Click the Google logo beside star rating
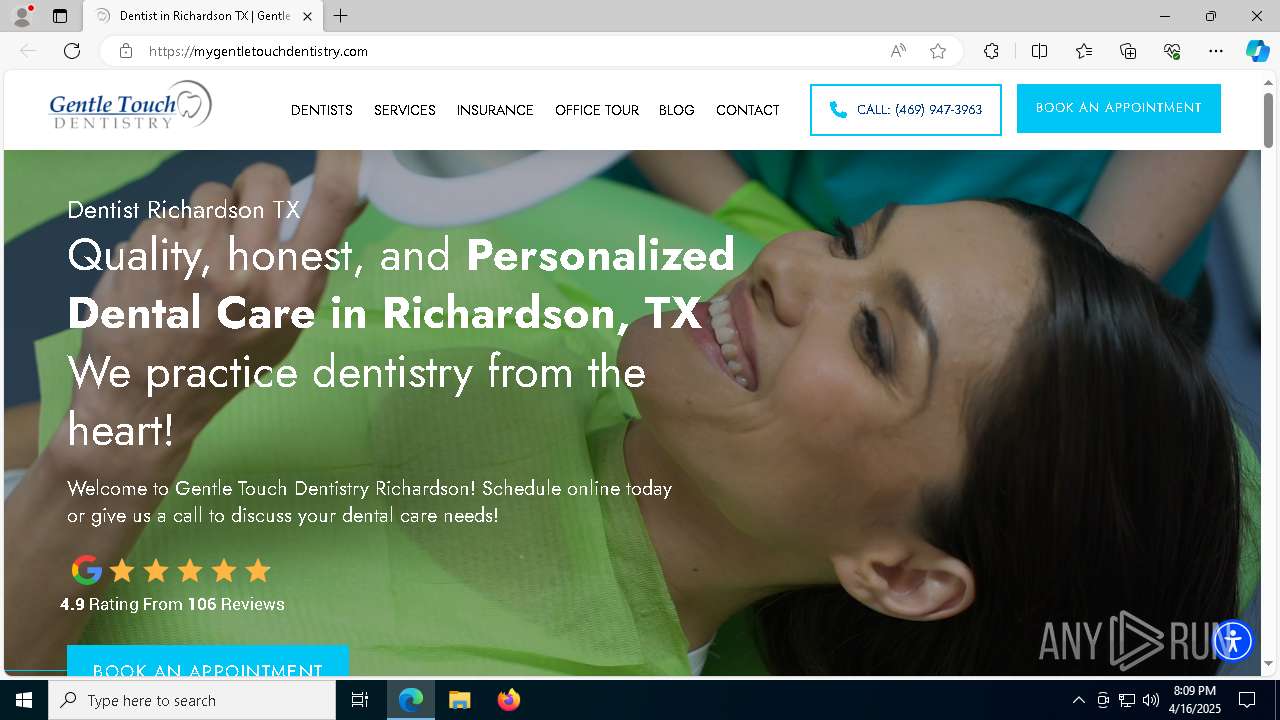This screenshot has height=720, width=1280. (87, 570)
